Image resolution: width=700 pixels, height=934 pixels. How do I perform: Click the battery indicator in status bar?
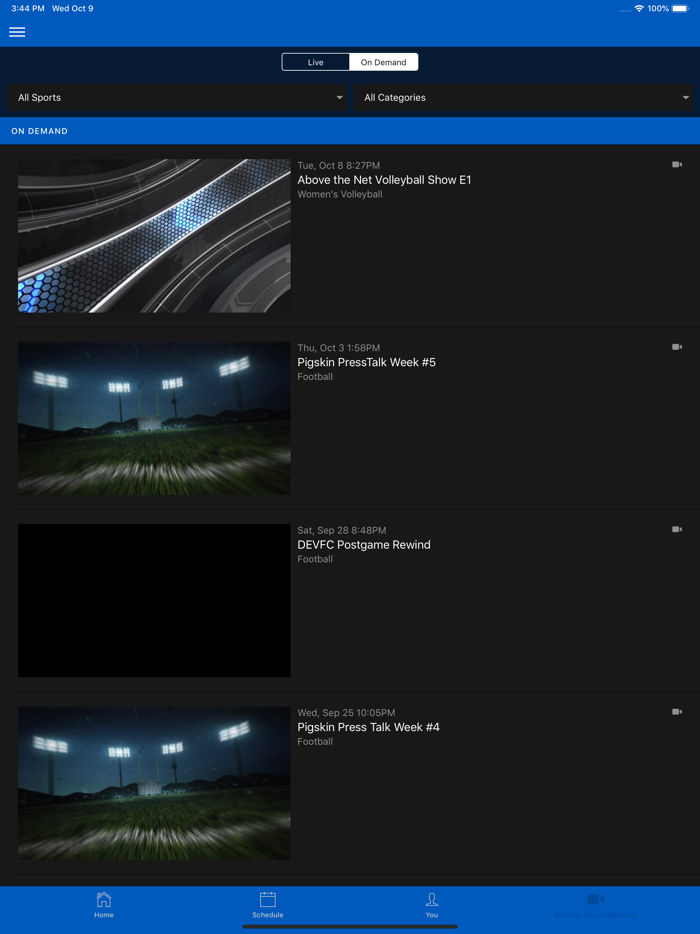[680, 8]
